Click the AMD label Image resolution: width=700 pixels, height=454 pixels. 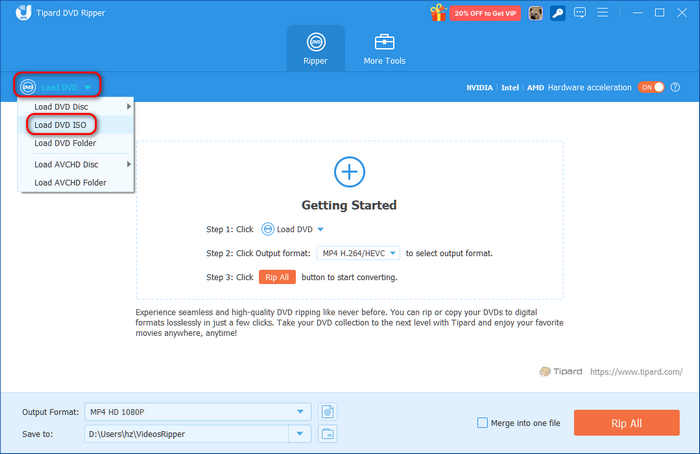click(x=535, y=87)
